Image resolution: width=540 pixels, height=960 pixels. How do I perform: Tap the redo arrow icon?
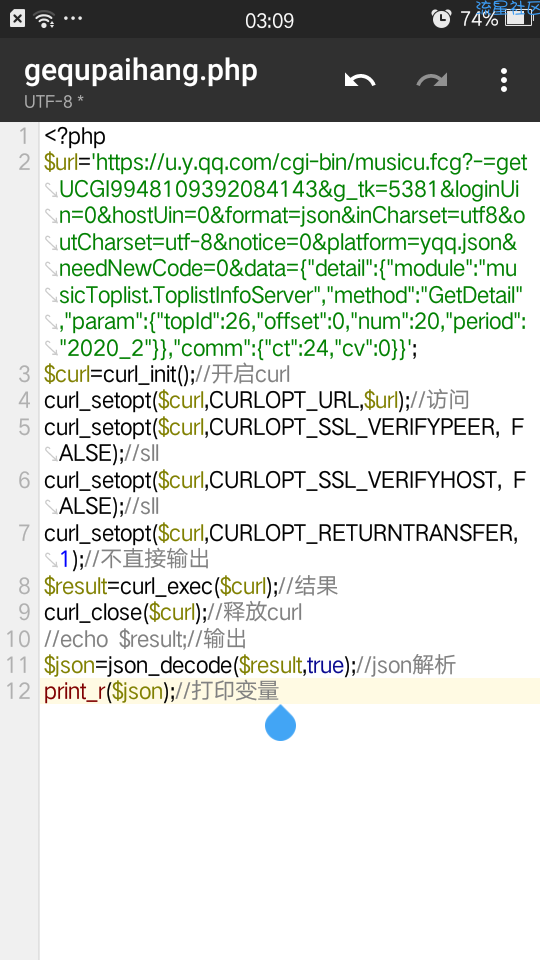coord(432,80)
